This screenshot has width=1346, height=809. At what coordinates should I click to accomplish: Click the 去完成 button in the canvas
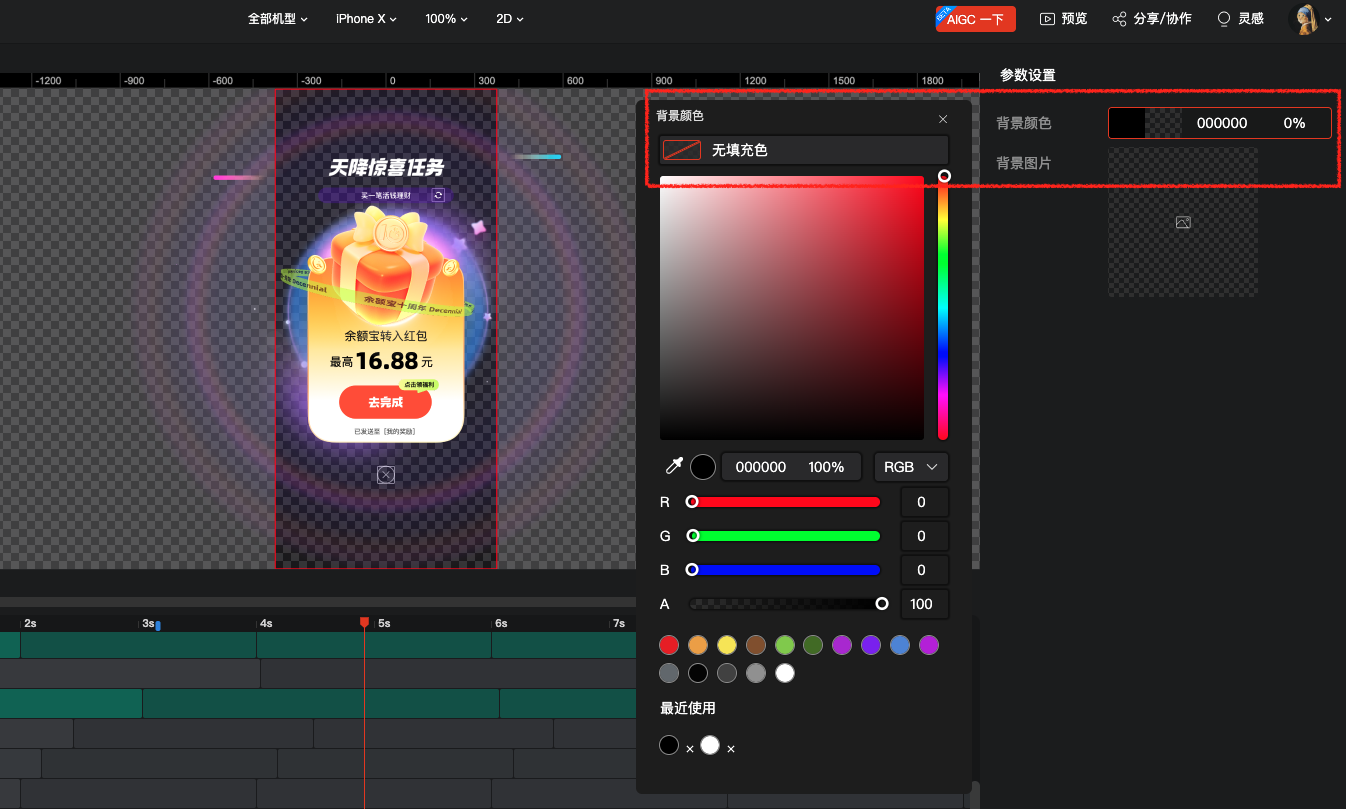click(x=385, y=402)
